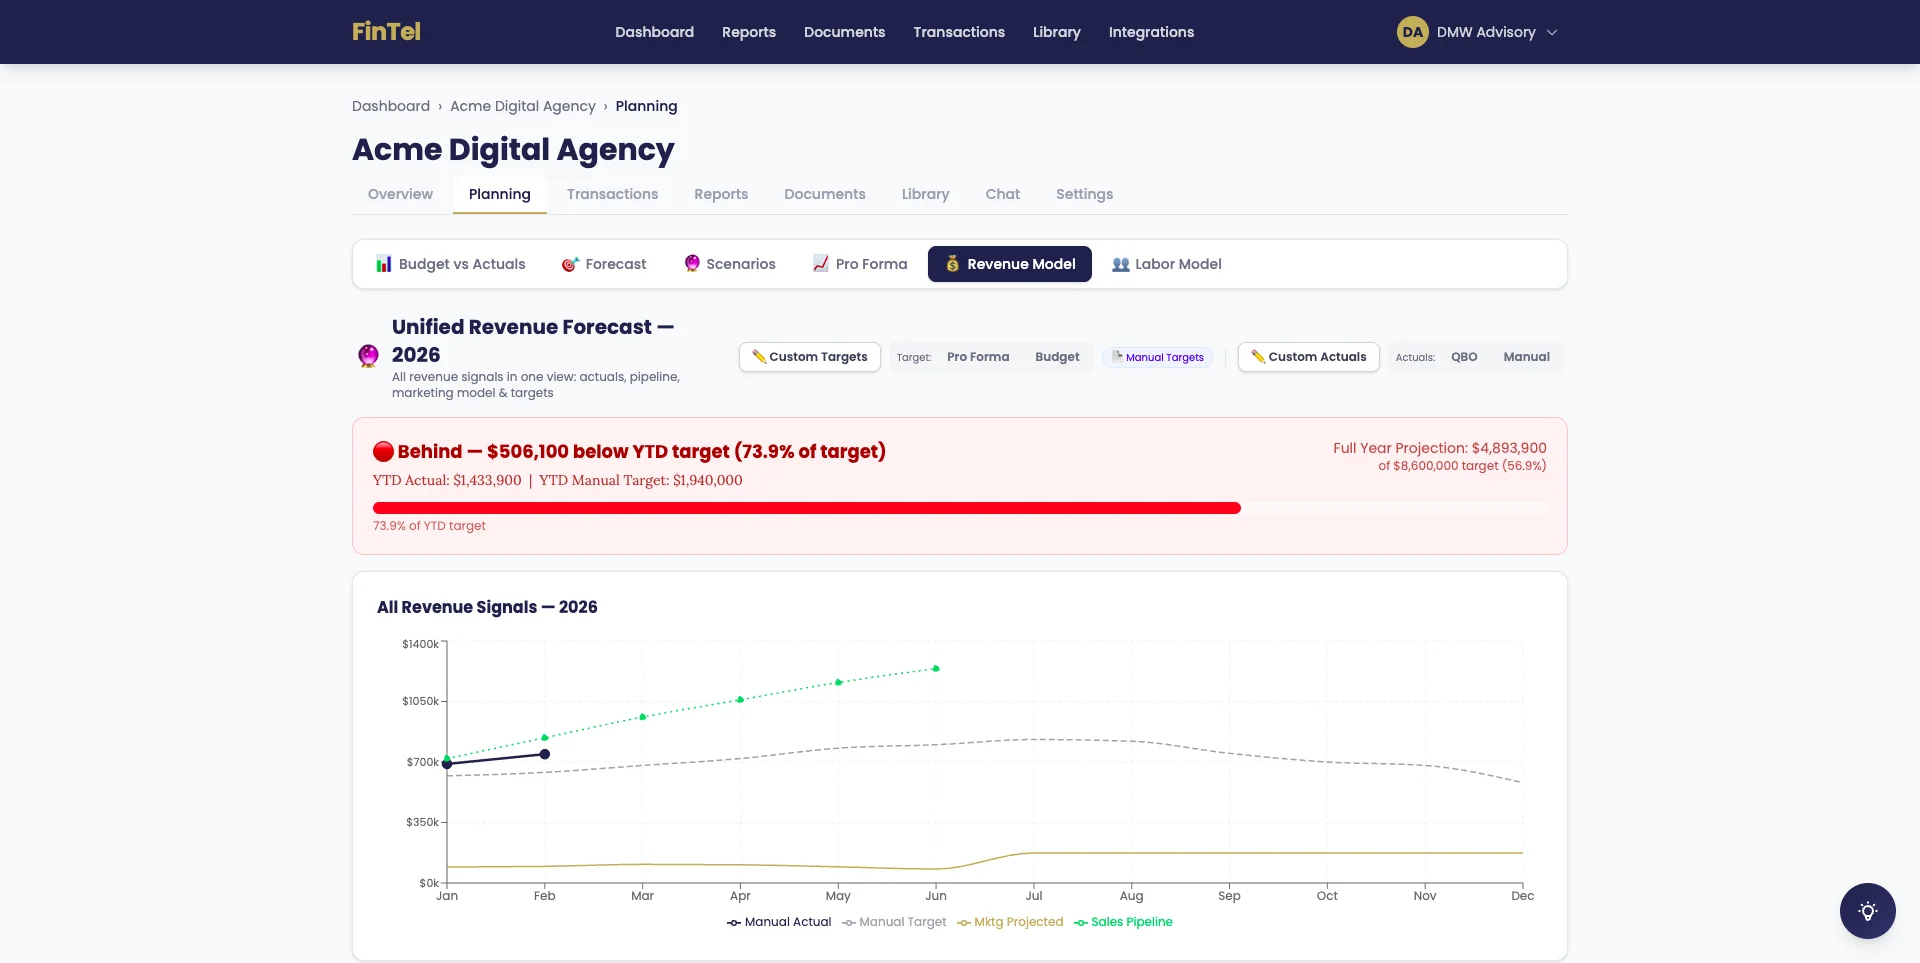Click the red YTD target progress bar

point(806,508)
